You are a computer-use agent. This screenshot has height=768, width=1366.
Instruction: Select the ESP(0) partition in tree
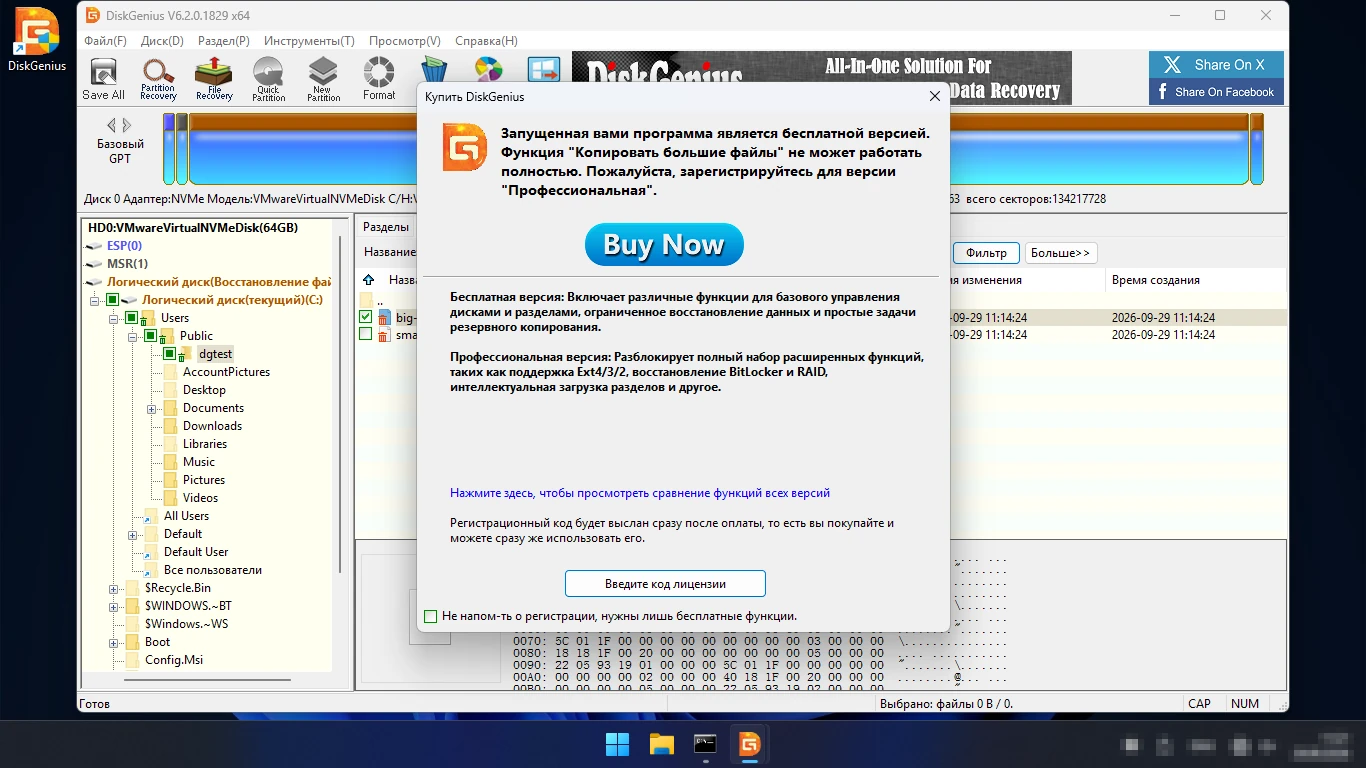[x=124, y=246]
